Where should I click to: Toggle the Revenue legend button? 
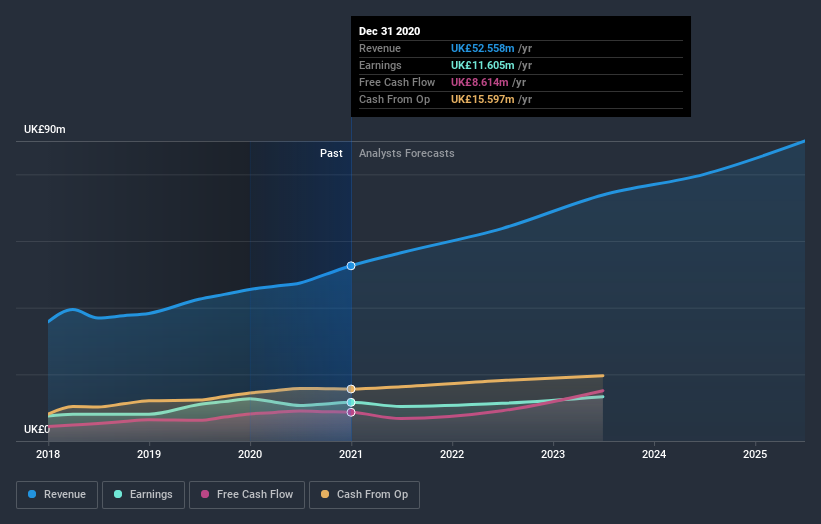[57, 495]
